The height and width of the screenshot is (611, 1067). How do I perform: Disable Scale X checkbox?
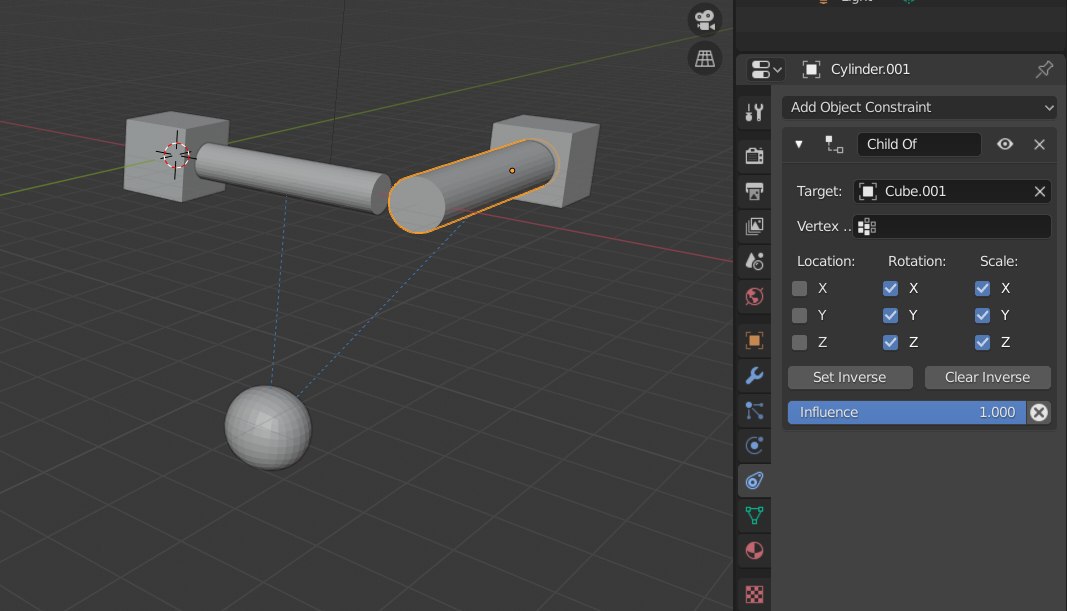(982, 288)
